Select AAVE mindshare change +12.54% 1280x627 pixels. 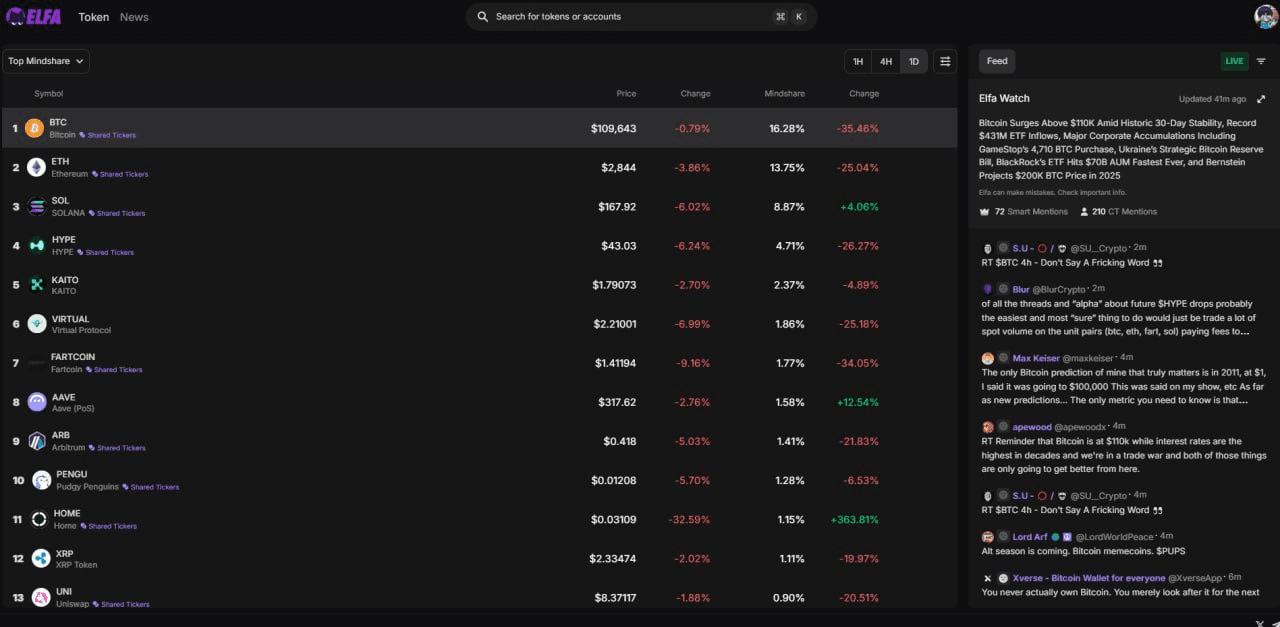pyautogui.click(x=857, y=402)
